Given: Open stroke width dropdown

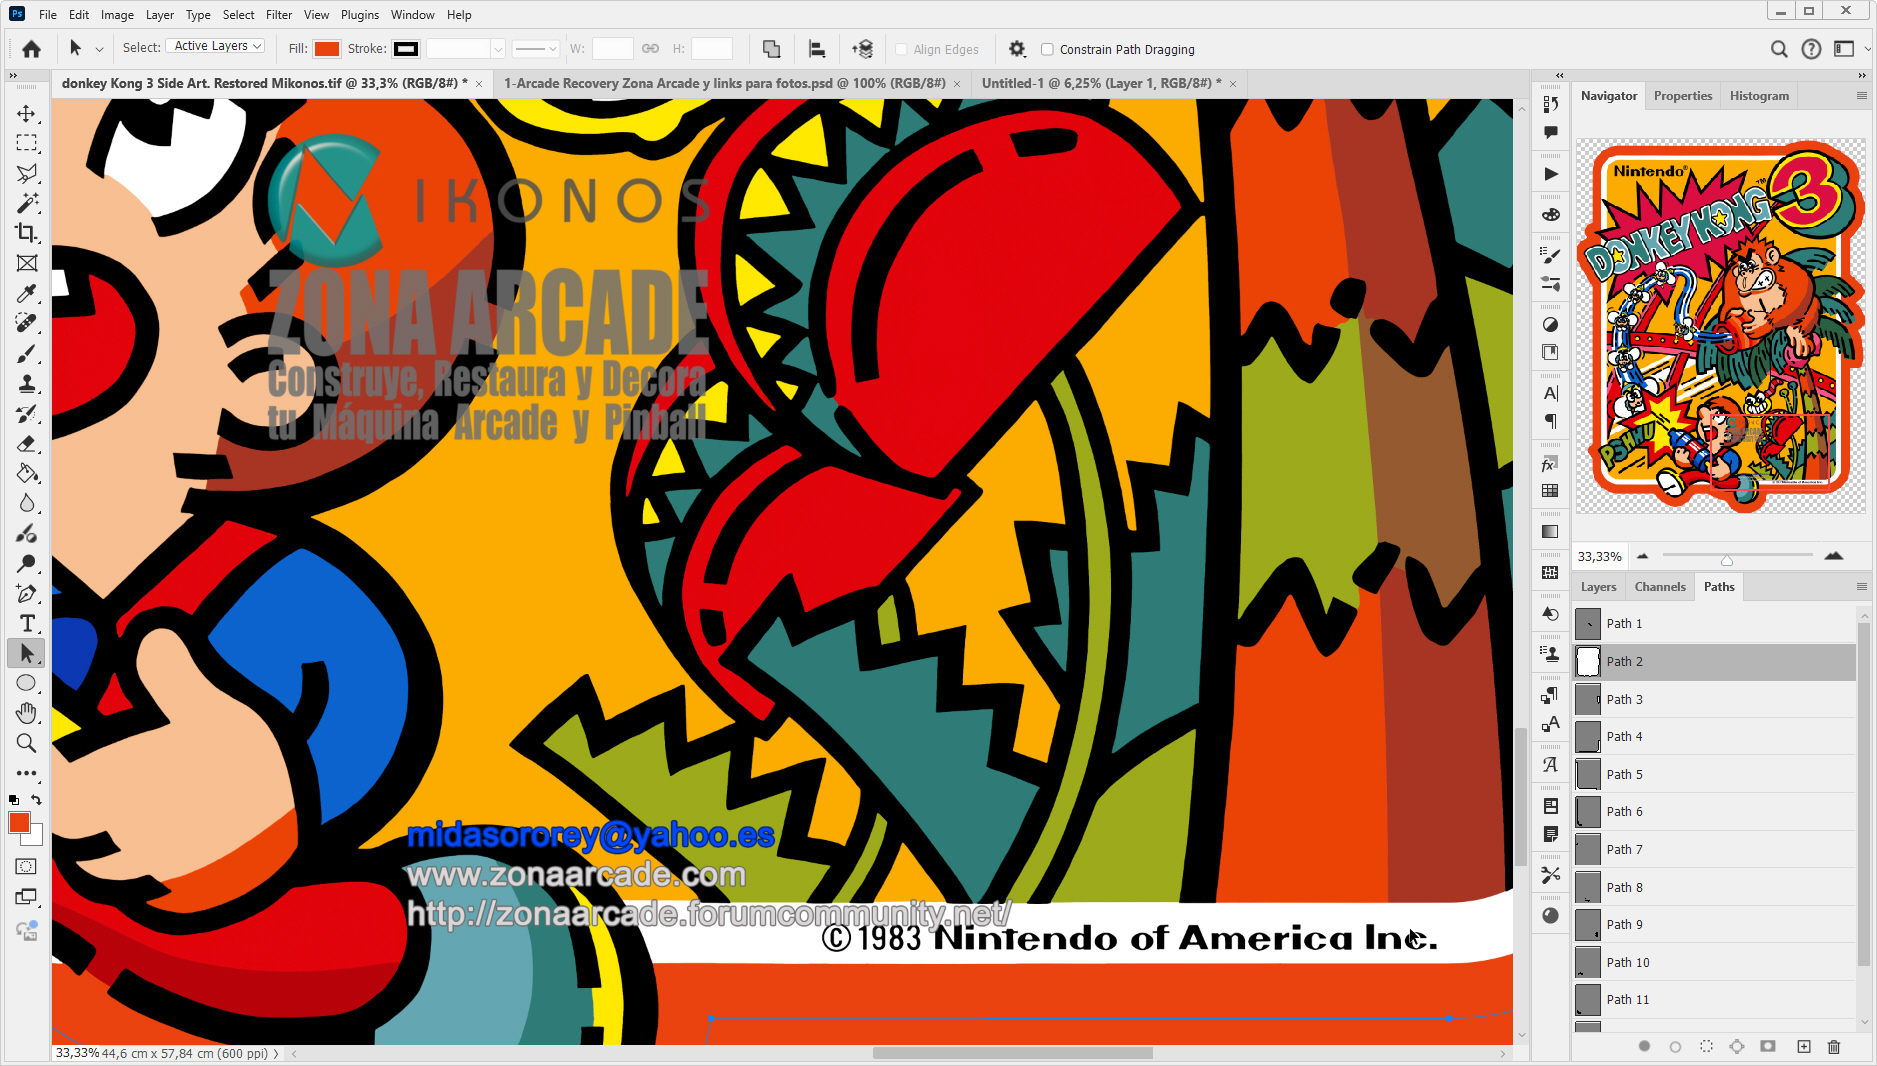Looking at the screenshot, I should pos(497,49).
